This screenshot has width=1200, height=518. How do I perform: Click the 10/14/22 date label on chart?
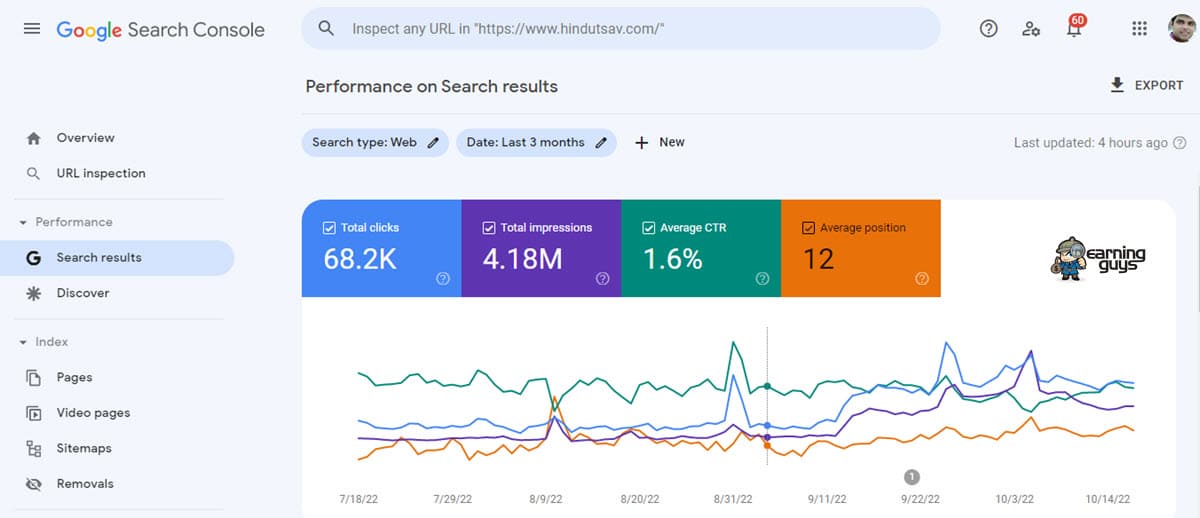(x=1106, y=498)
